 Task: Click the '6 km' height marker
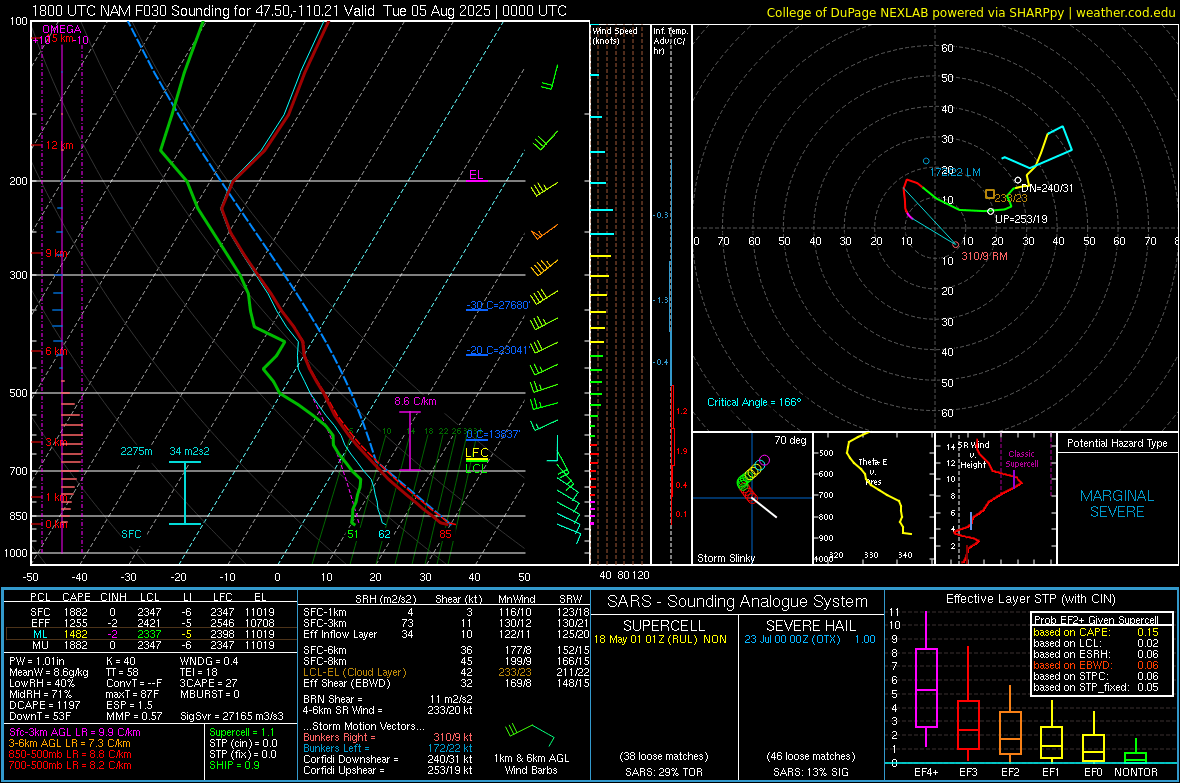click(x=56, y=352)
